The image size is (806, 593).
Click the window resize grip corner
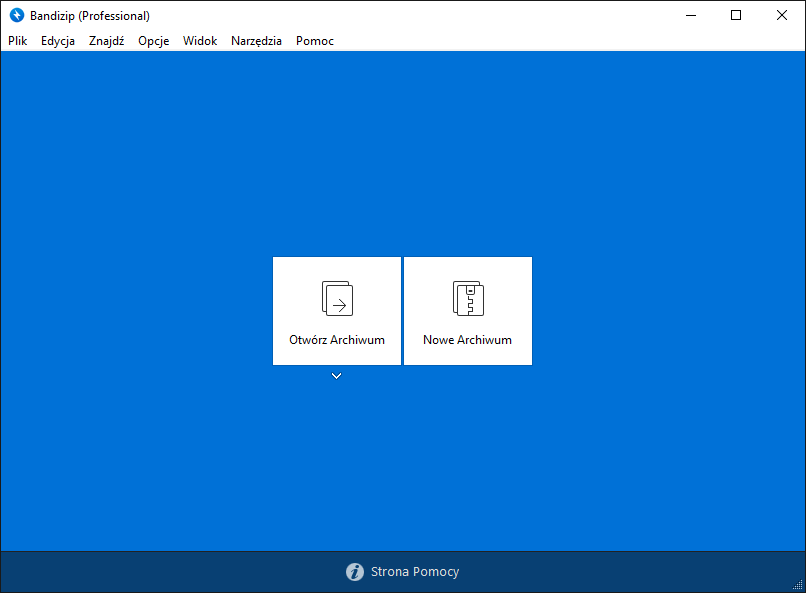[798, 585]
